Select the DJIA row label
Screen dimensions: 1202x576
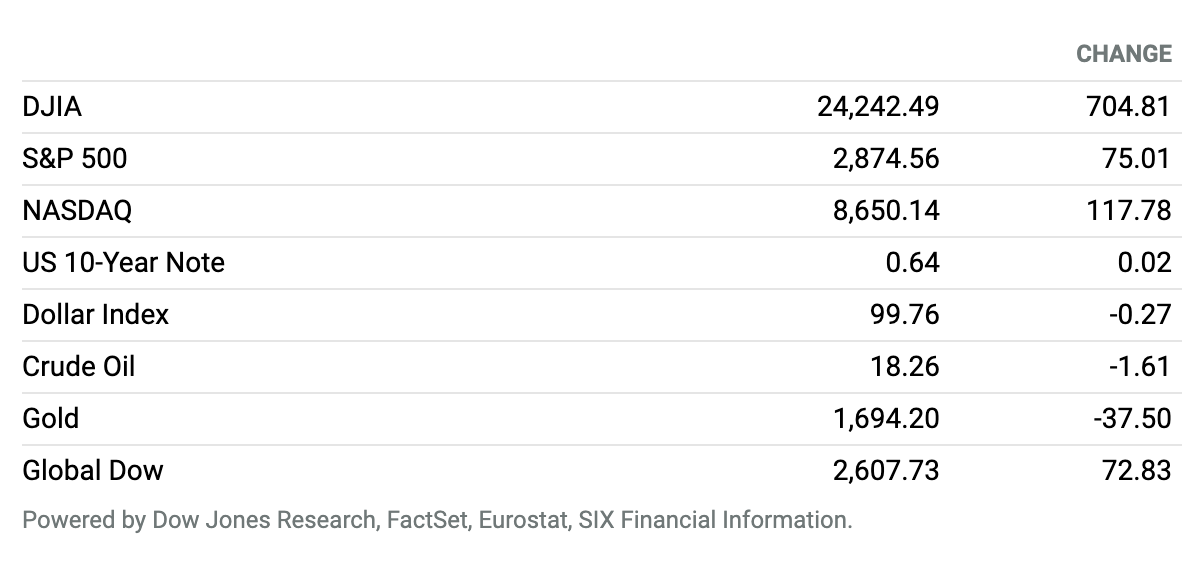(52, 106)
